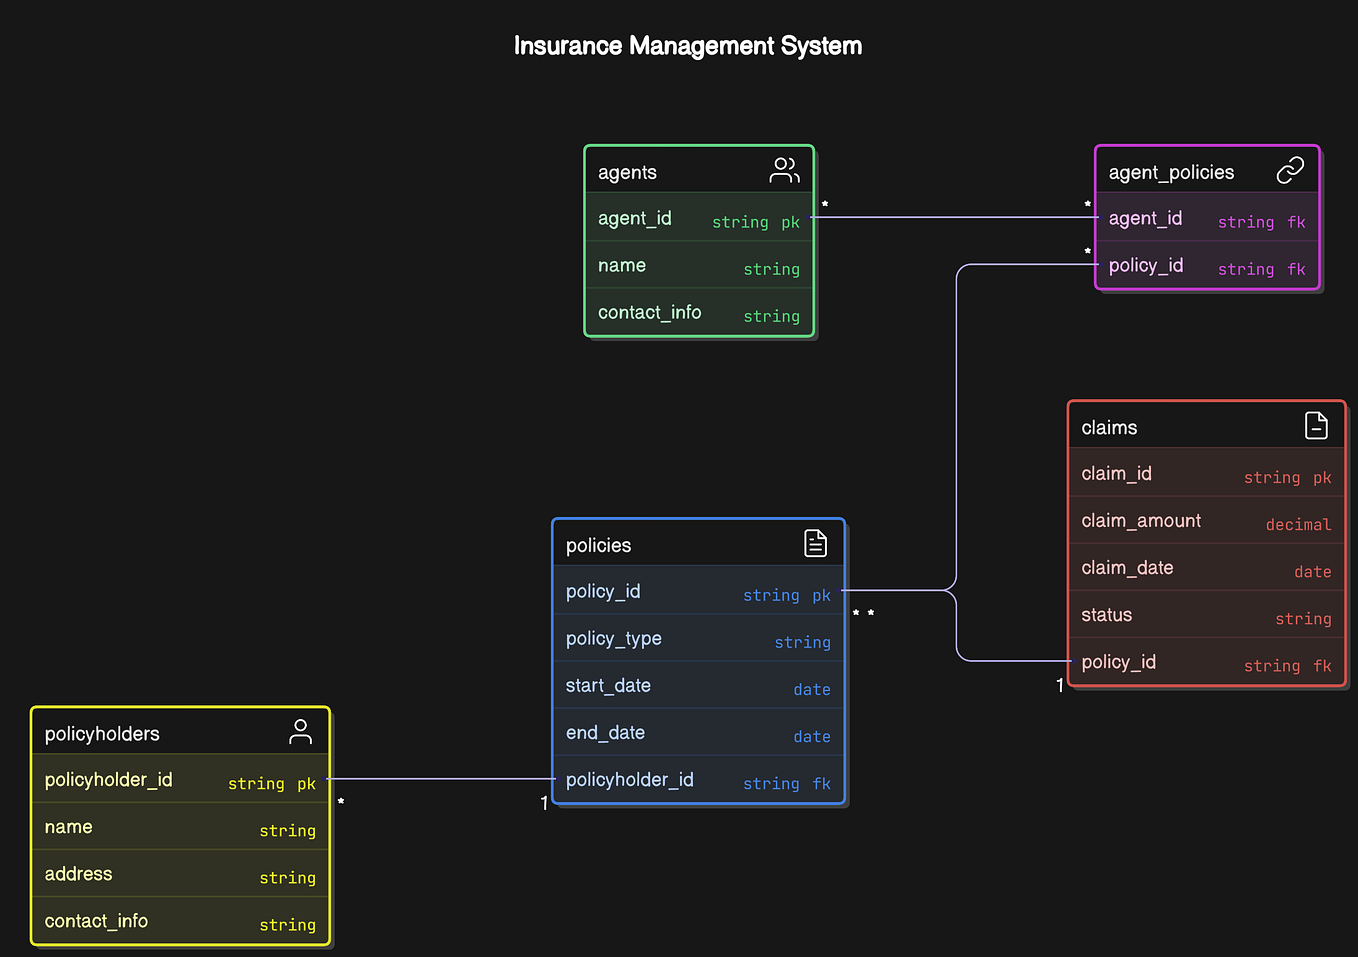Select the agents table title text

pyautogui.click(x=627, y=172)
